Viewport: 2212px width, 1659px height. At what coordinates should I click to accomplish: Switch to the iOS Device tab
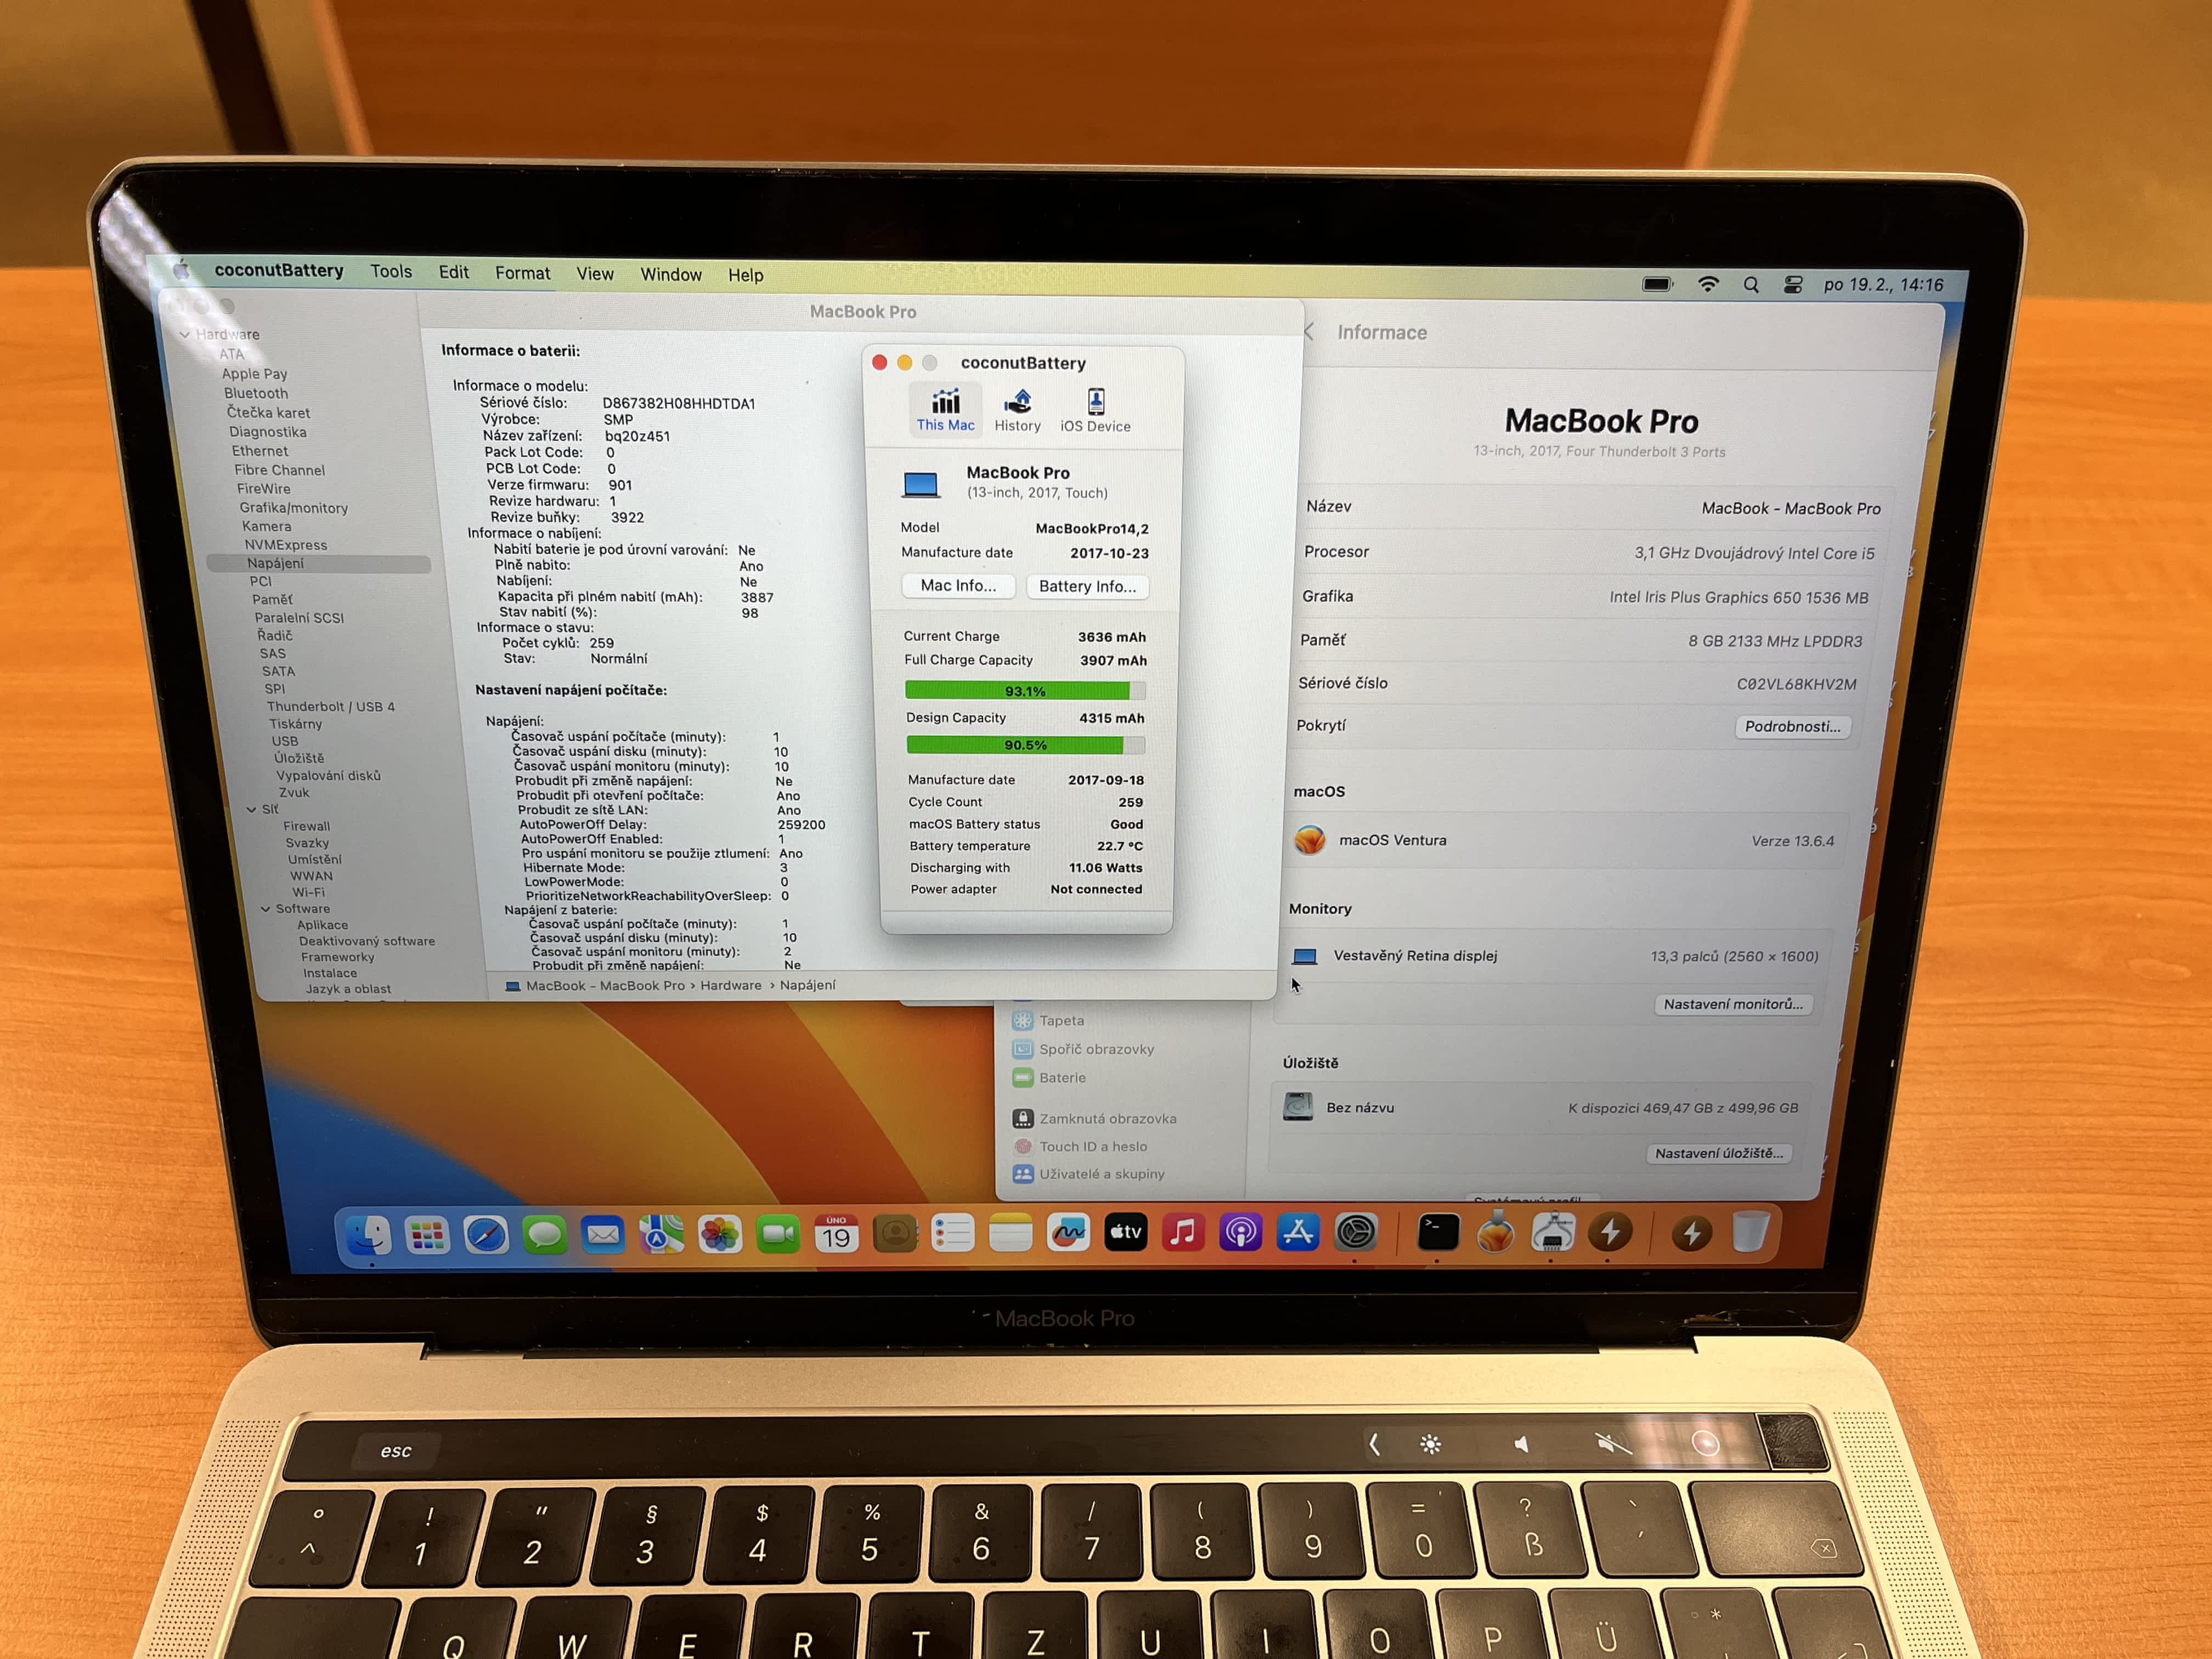click(x=1095, y=410)
